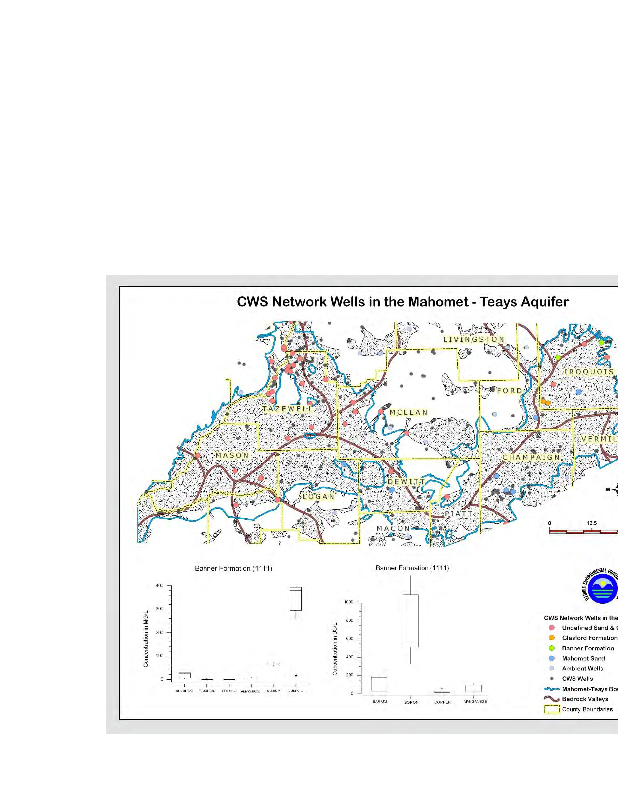This screenshot has height=800, width=618.
Task: Click the Bedrock Valleys legend line symbol
Action: (550, 699)
